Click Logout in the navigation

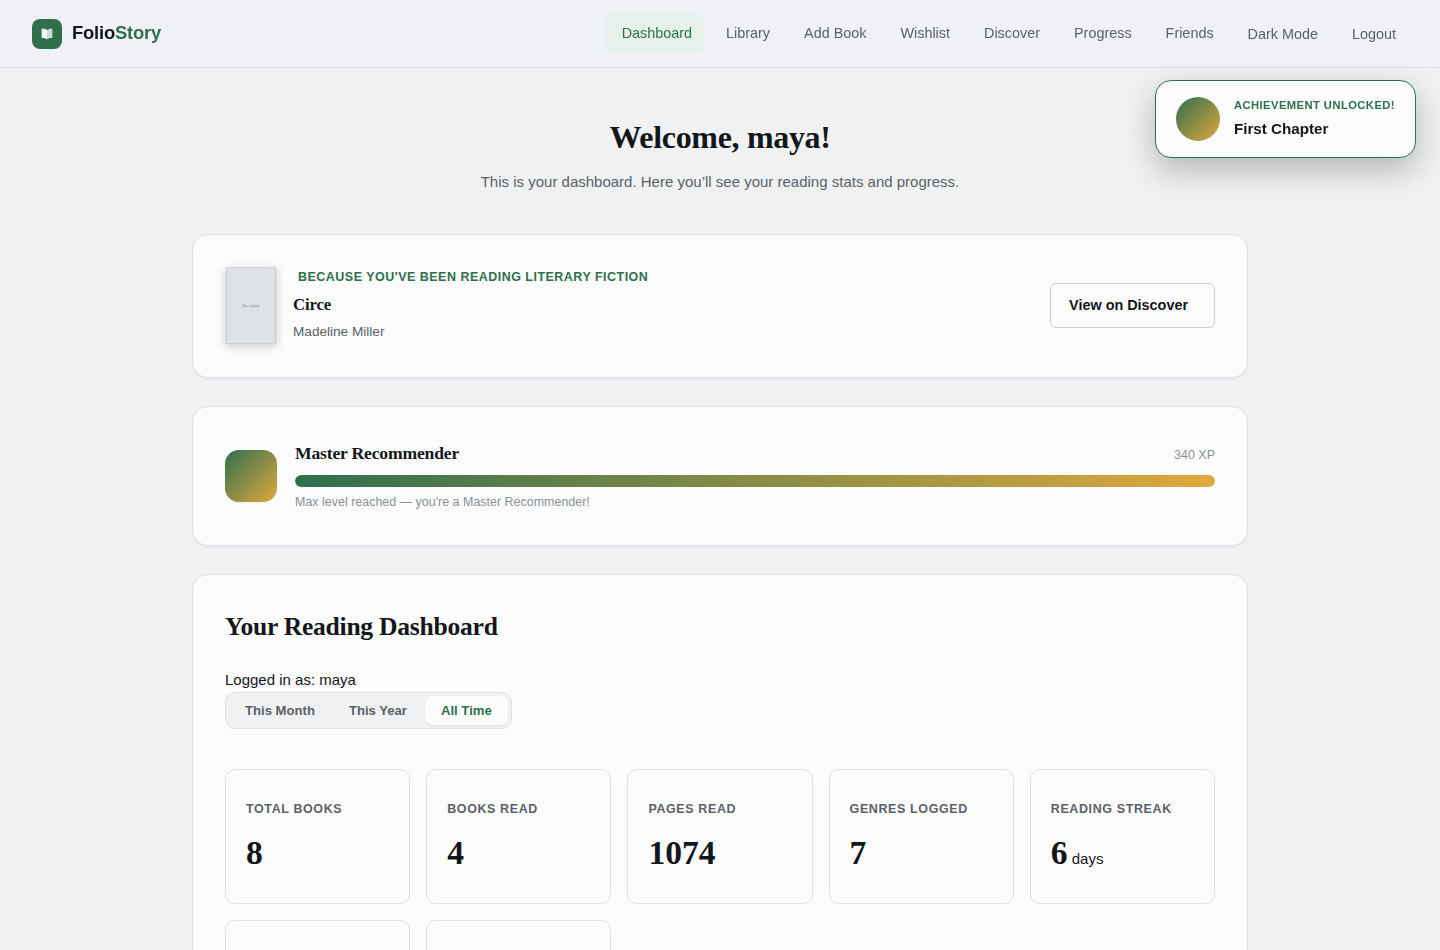coord(1374,34)
